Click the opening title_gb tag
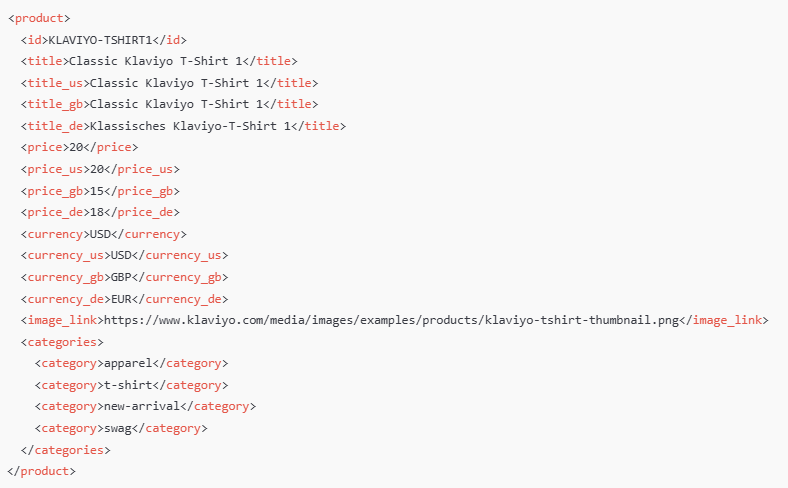 tap(55, 104)
